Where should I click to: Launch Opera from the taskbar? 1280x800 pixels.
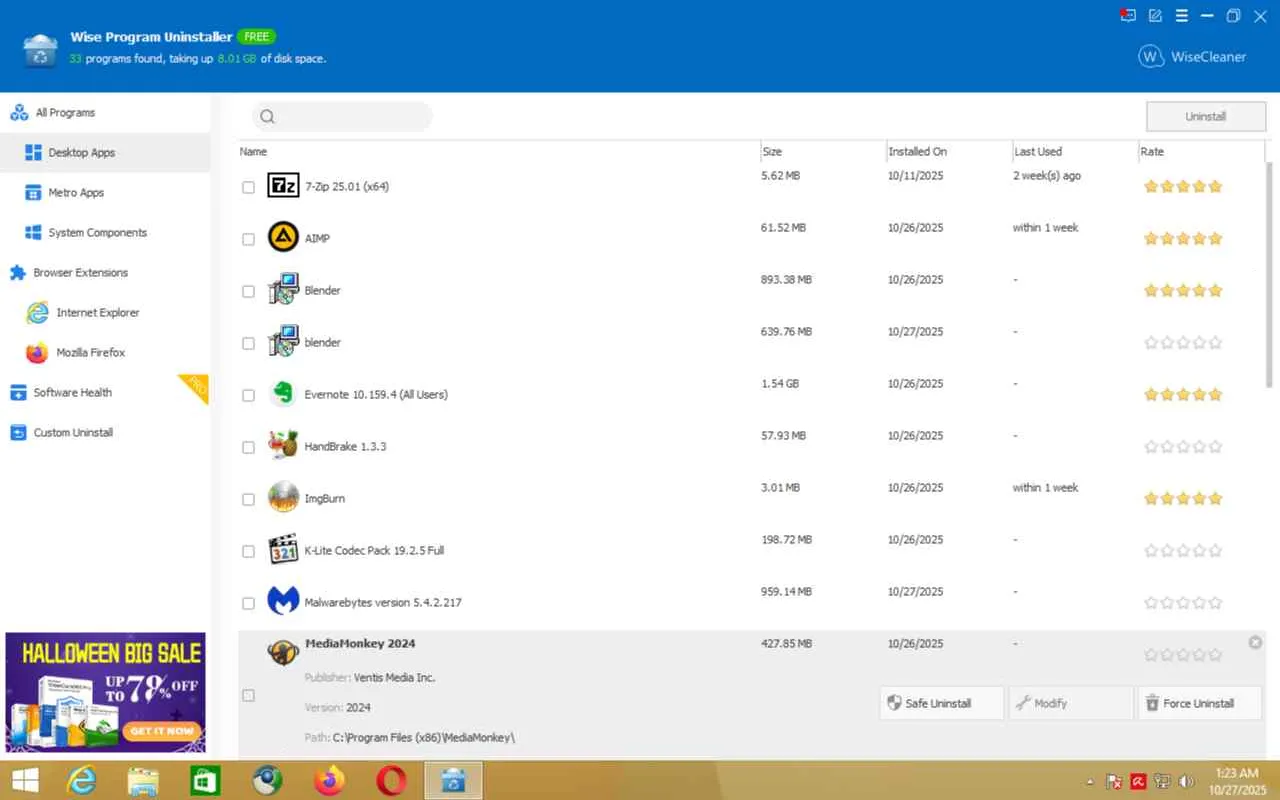[391, 780]
